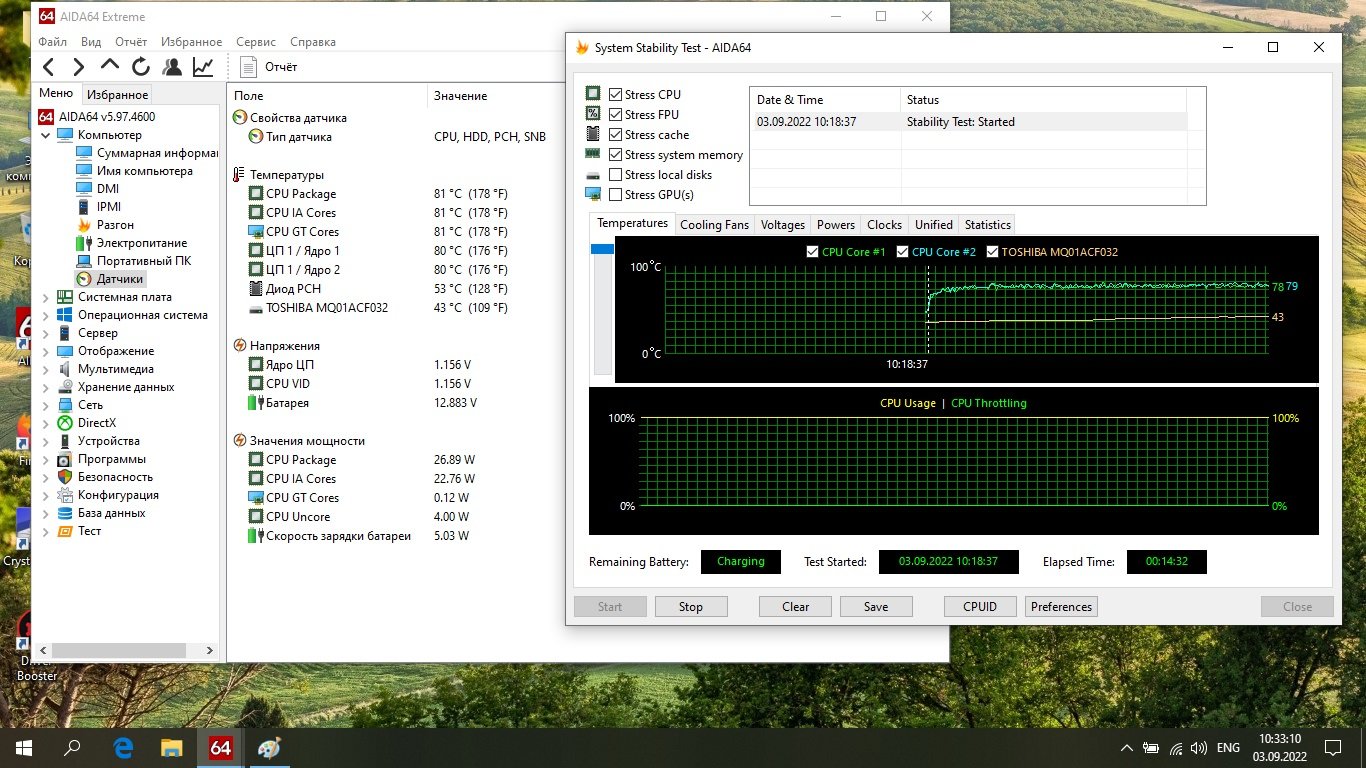1366x768 pixels.
Task: Open File Explorer from taskbar
Action: (171, 747)
